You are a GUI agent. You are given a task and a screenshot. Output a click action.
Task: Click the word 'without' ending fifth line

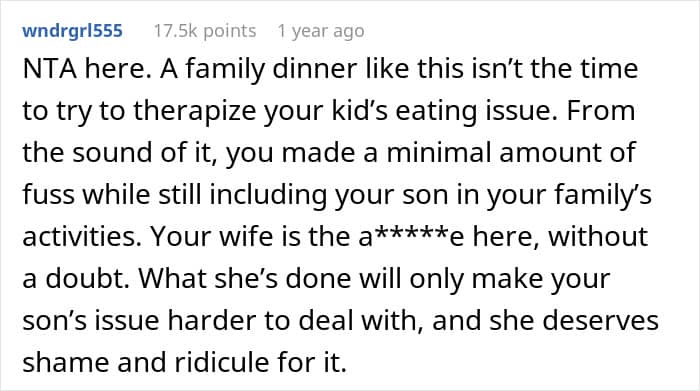click(x=598, y=237)
